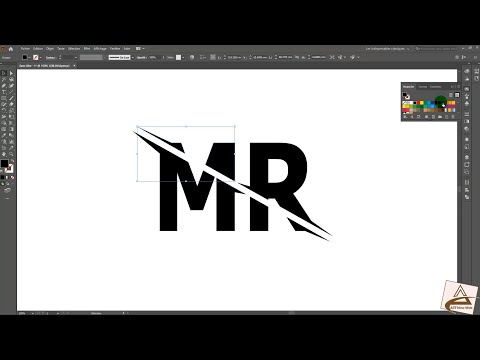Select the Magic Wand tool
The width and height of the screenshot is (480, 360).
4,79
